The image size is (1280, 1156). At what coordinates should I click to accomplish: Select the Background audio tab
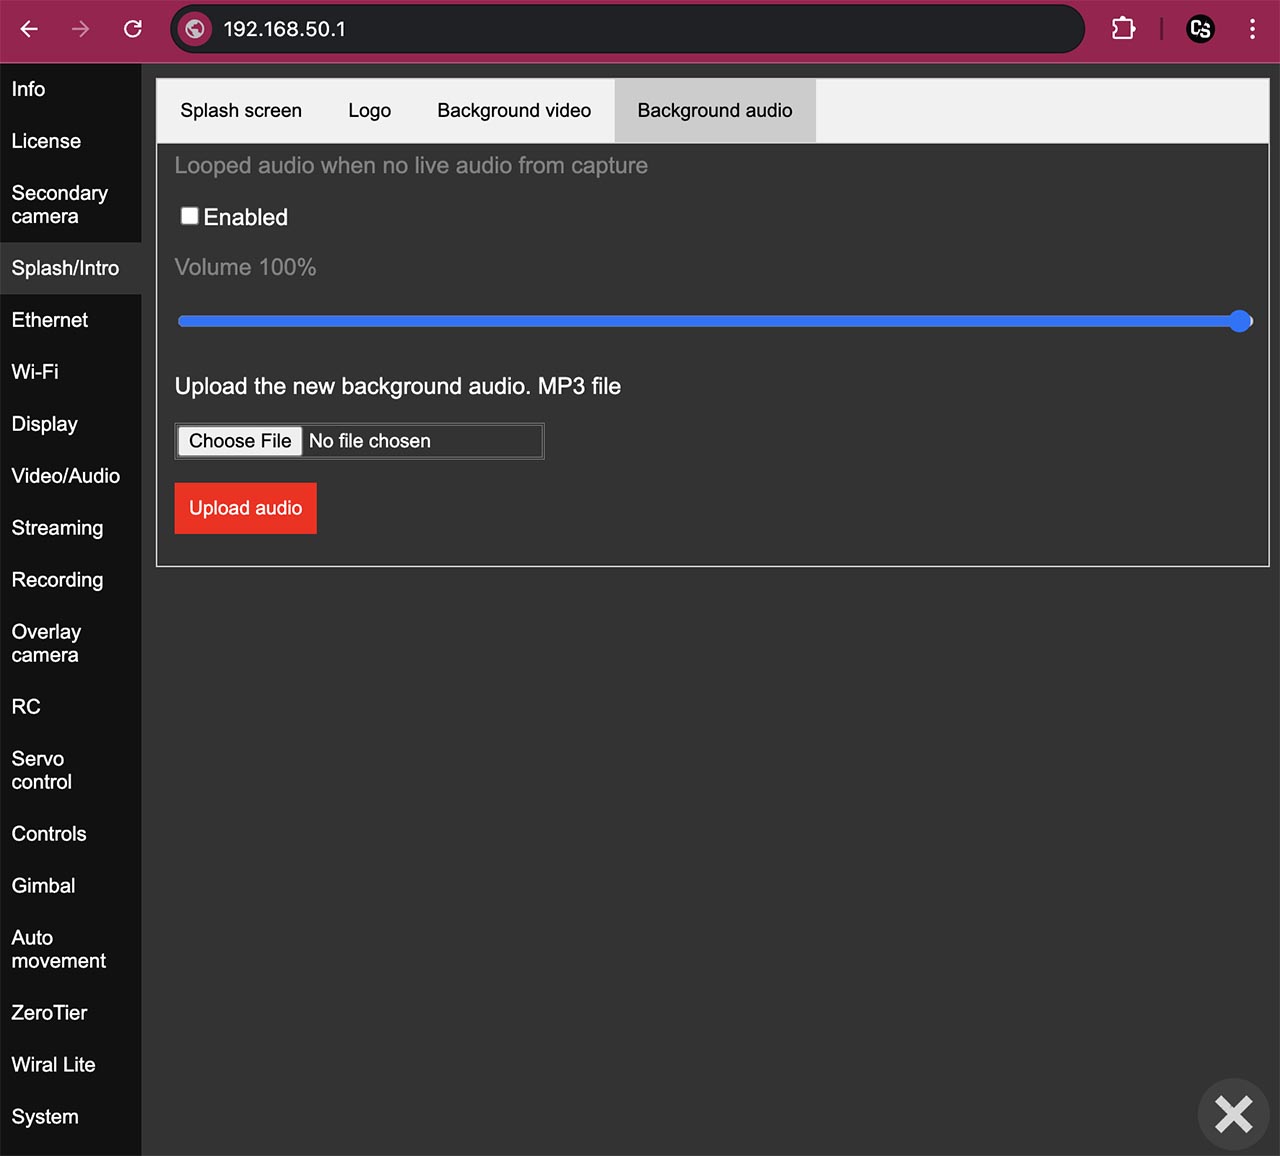pyautogui.click(x=715, y=111)
